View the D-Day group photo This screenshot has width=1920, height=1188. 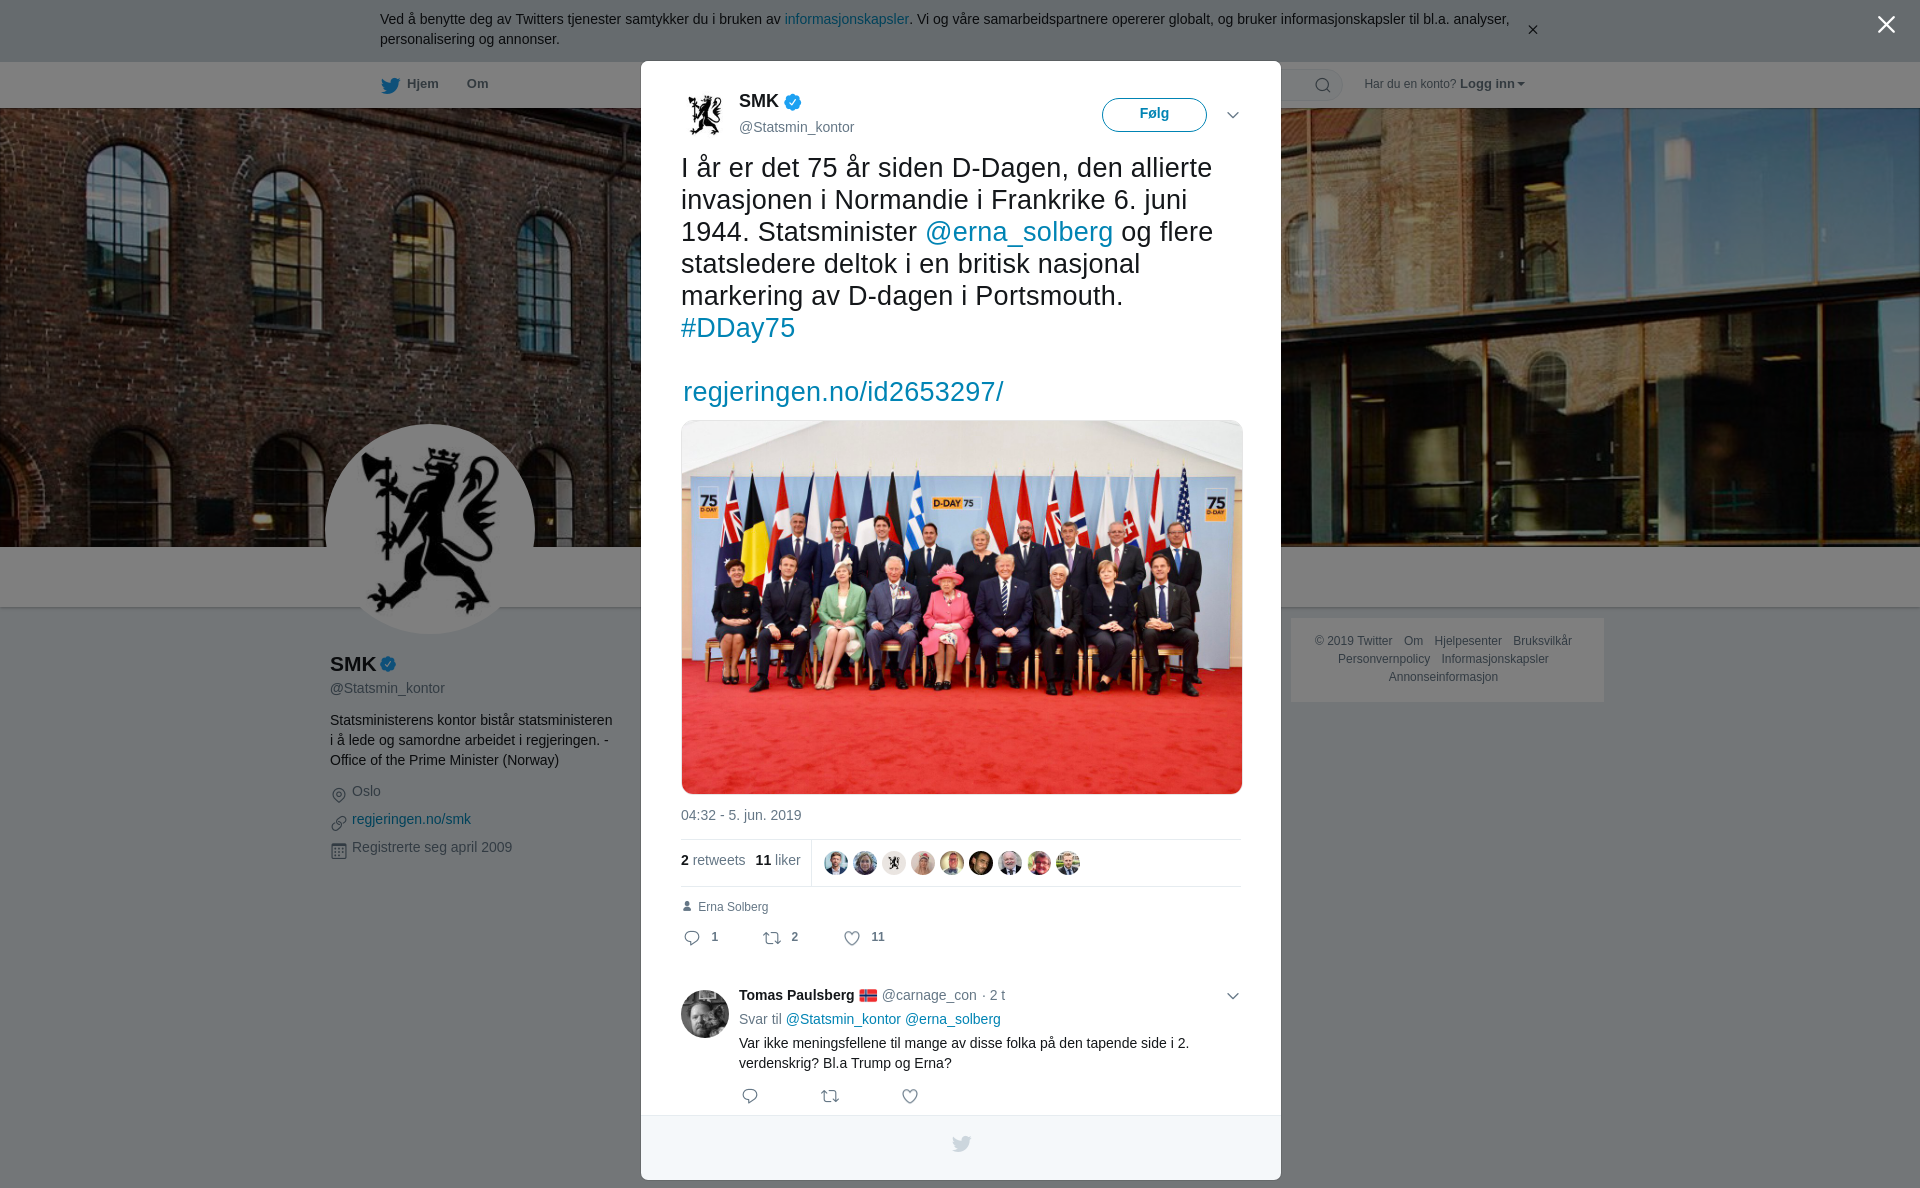pos(962,607)
